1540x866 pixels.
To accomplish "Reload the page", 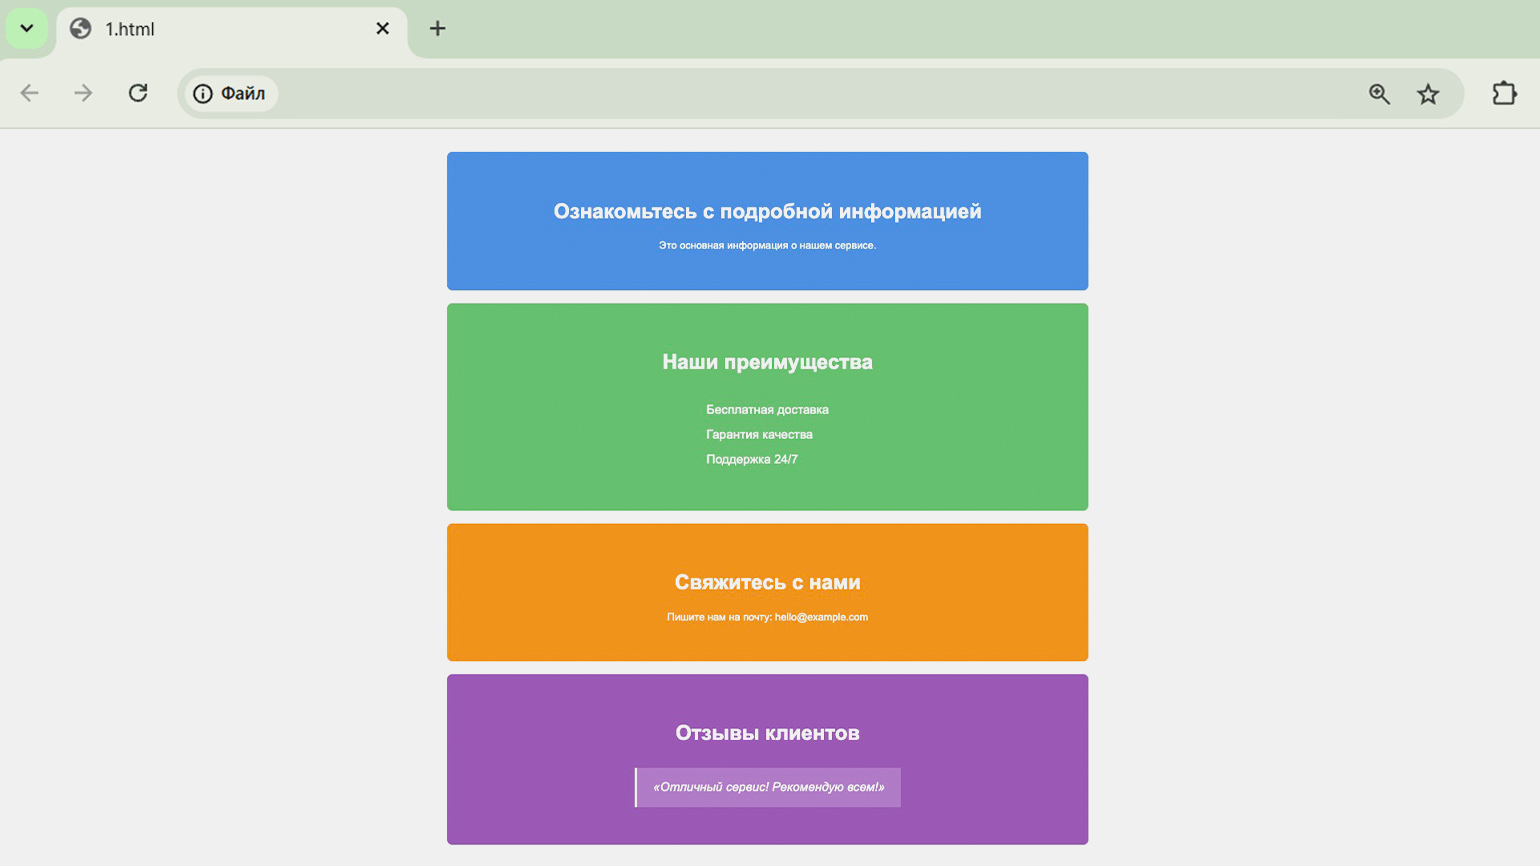I will point(138,93).
